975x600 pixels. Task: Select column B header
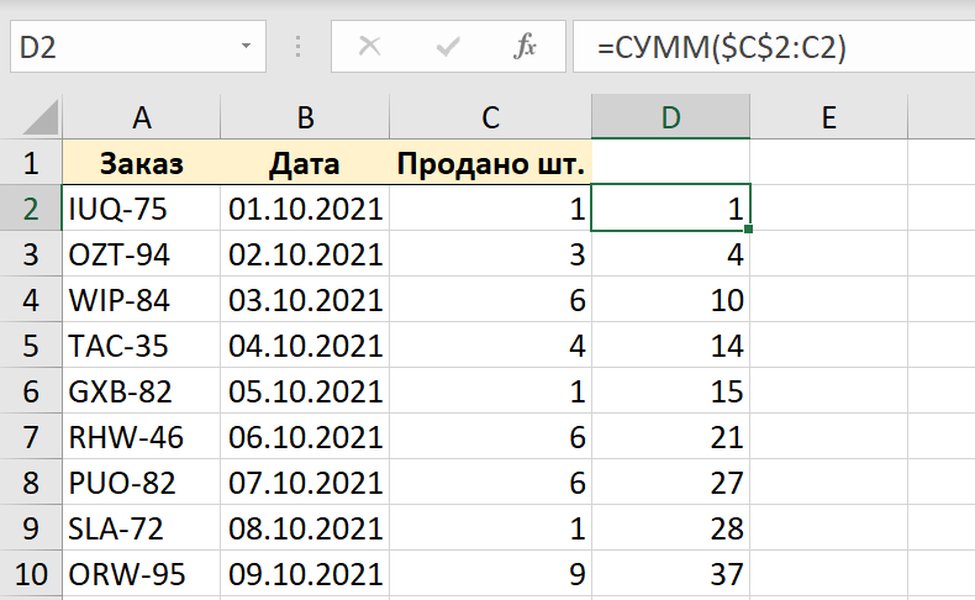click(x=305, y=118)
